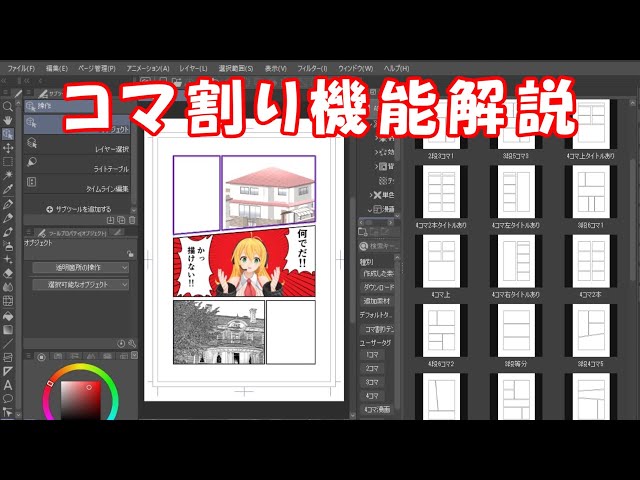Click サブツールを追加する button
The width and height of the screenshot is (640, 480).
(78, 209)
